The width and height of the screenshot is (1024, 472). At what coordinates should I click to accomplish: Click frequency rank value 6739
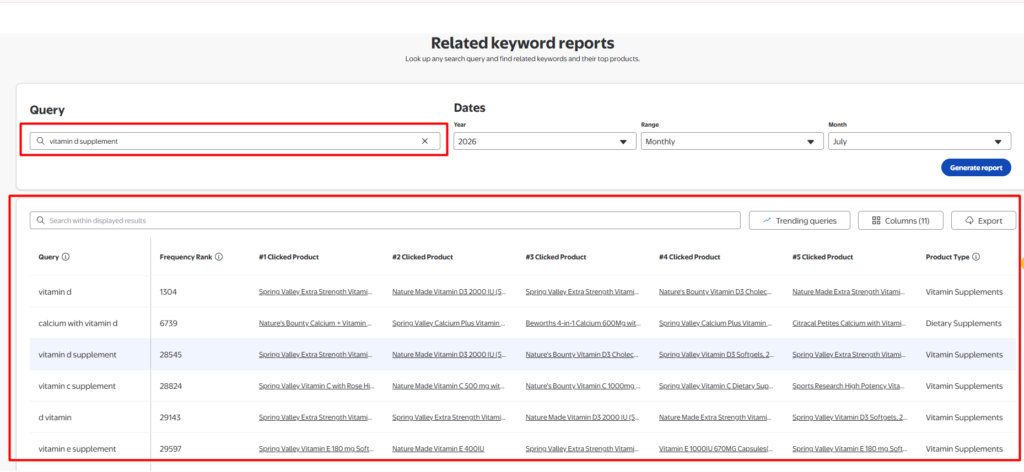(168, 323)
